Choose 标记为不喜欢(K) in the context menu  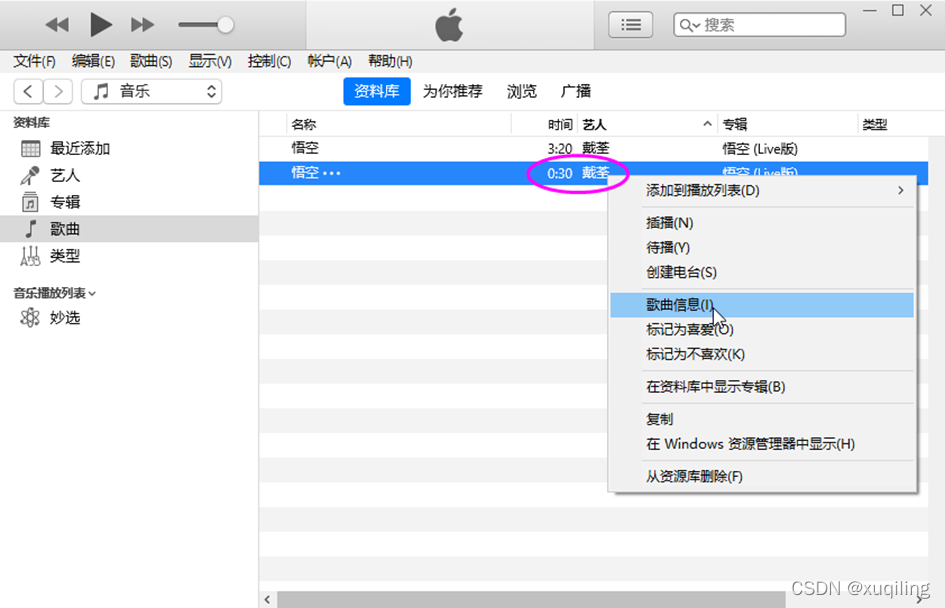click(x=762, y=354)
